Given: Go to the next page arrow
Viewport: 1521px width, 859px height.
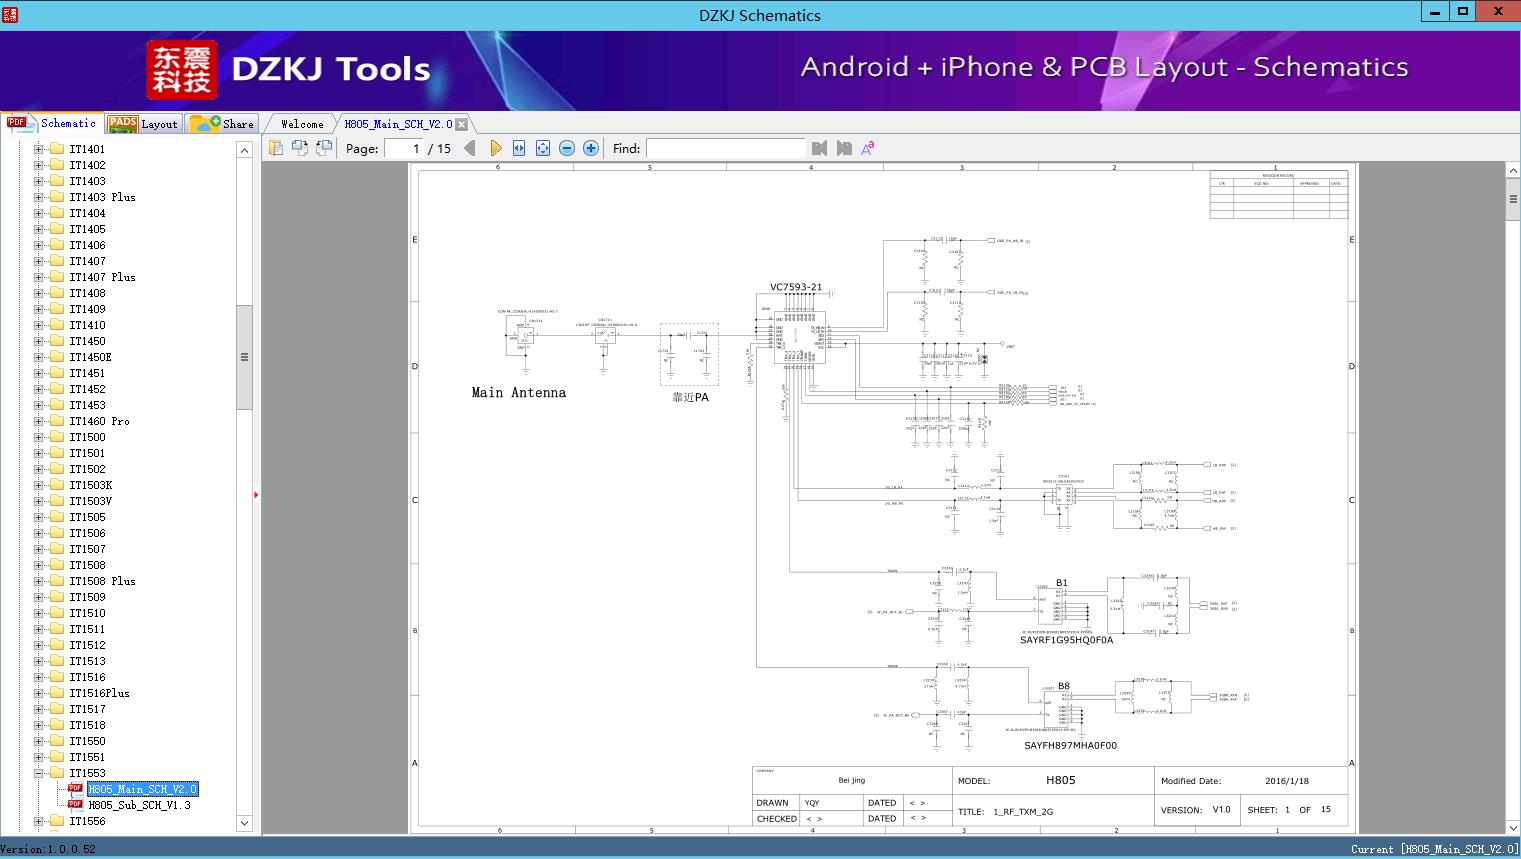Looking at the screenshot, I should pyautogui.click(x=495, y=148).
